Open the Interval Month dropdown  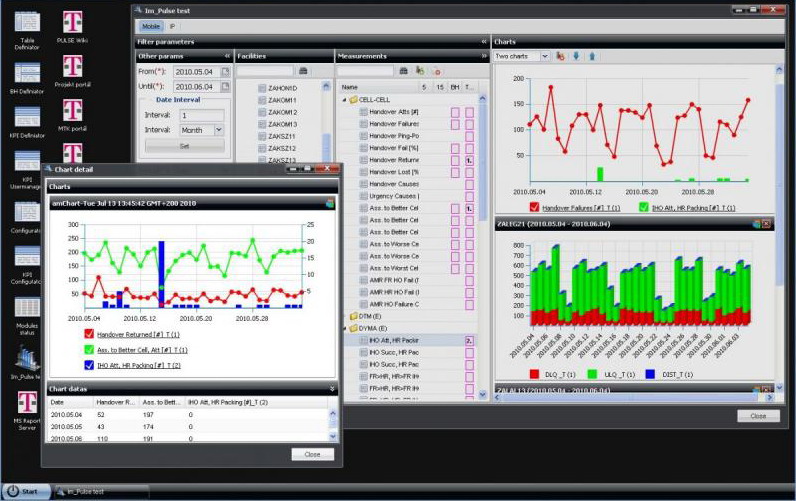(219, 130)
